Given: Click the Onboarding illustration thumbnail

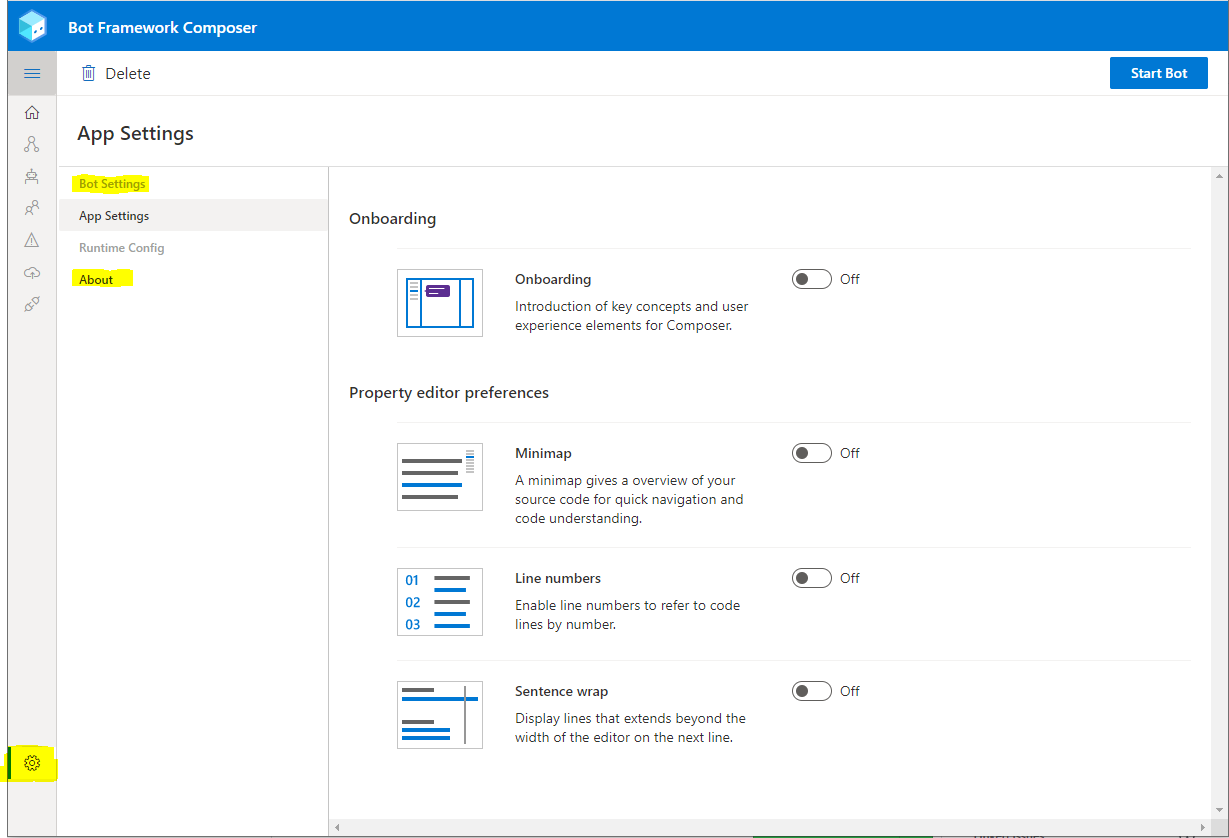Looking at the screenshot, I should (440, 303).
